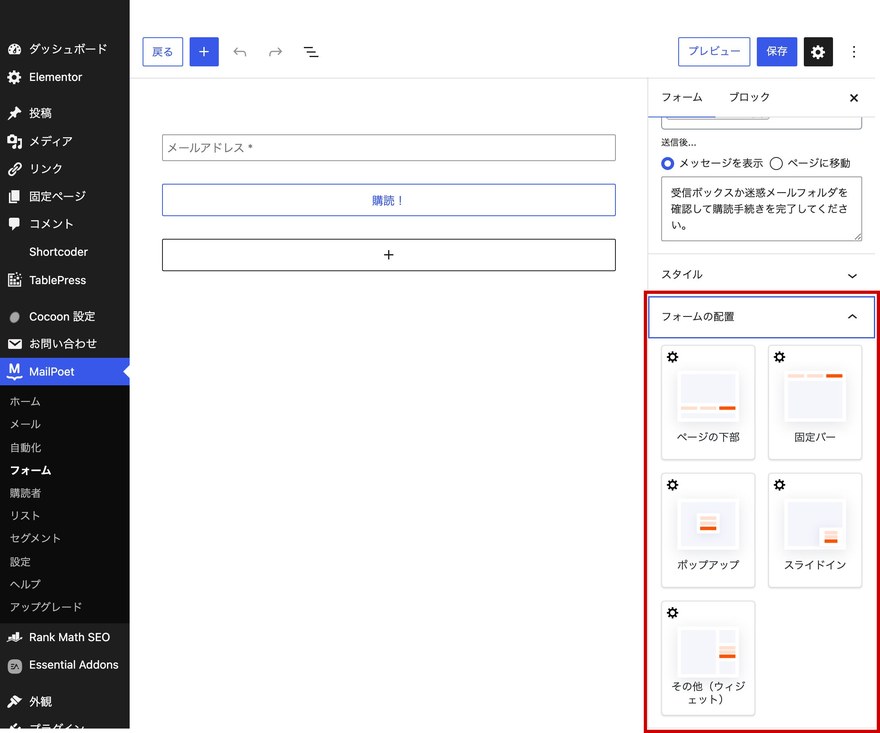Open MailPoet 自動化 submenu item
The width and height of the screenshot is (880, 733).
(25, 447)
